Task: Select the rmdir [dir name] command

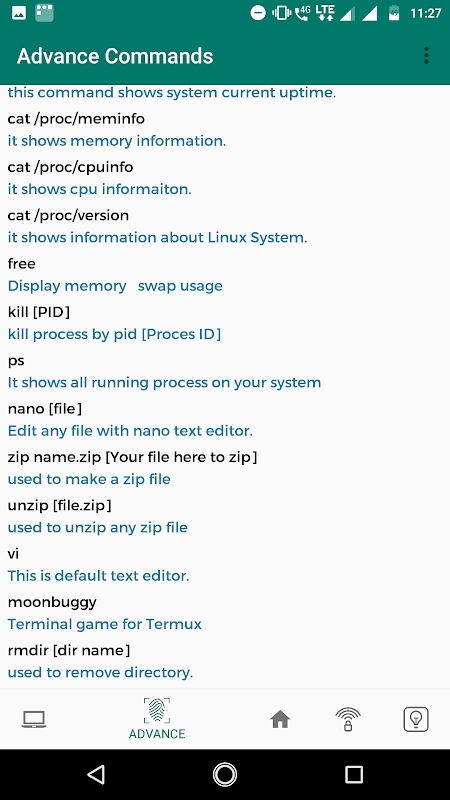Action: (69, 651)
